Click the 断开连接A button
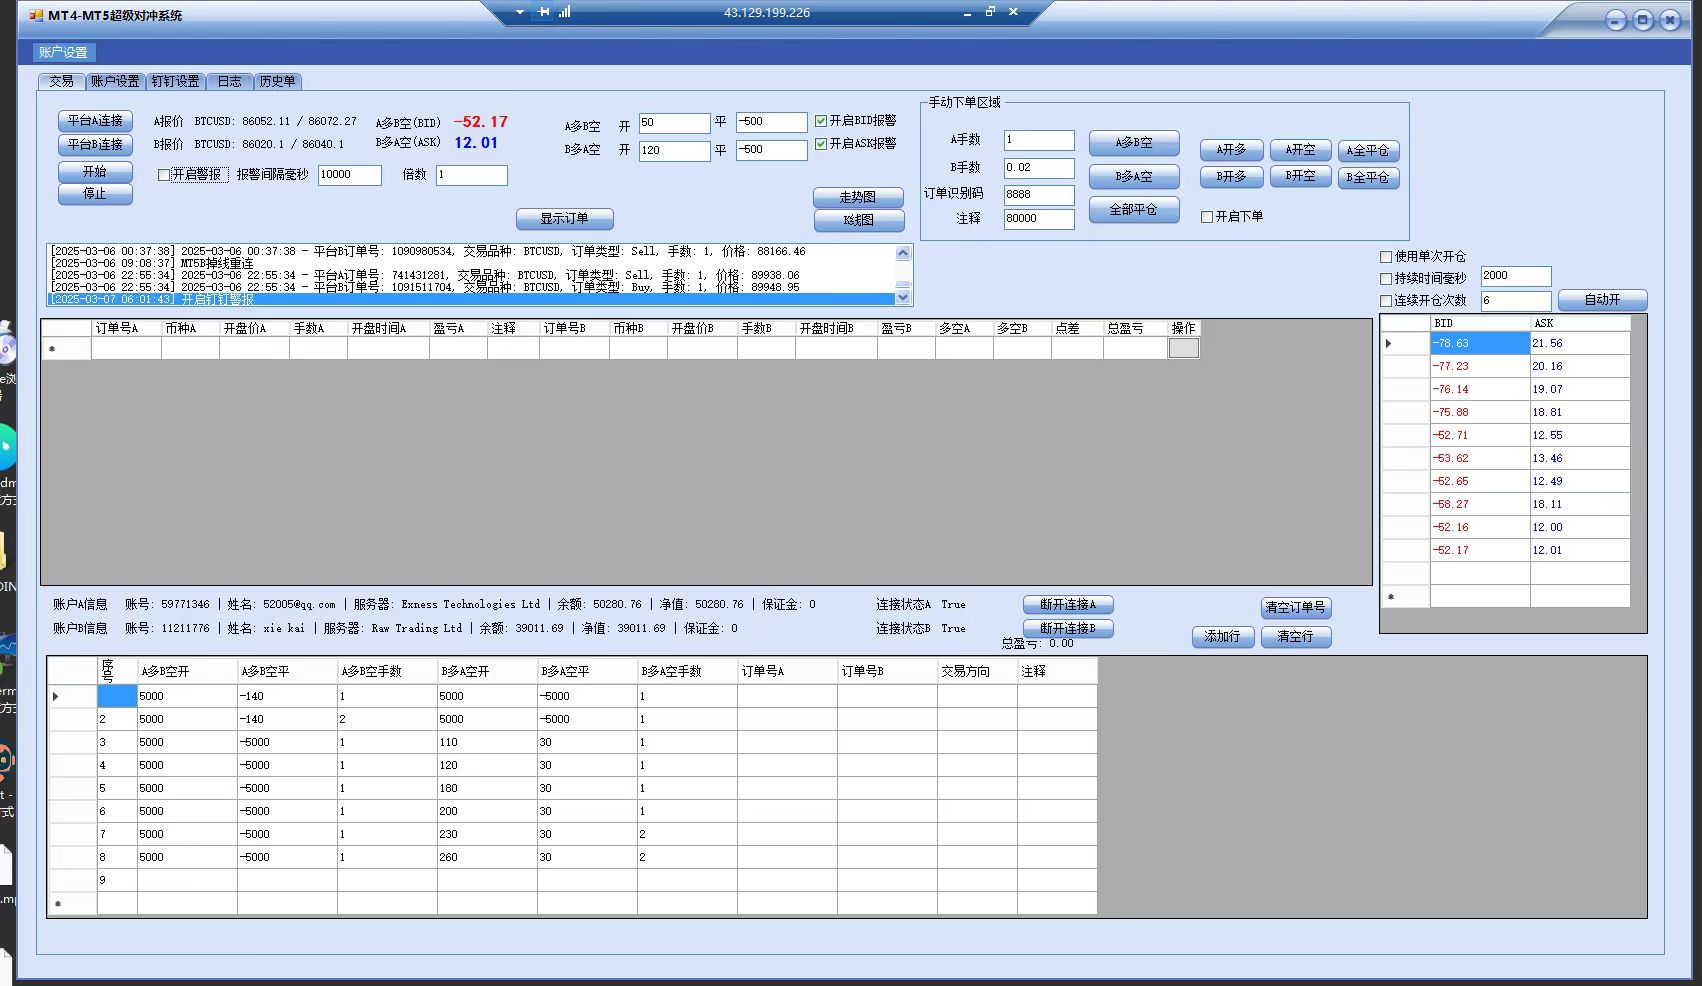This screenshot has height=986, width=1702. click(1067, 605)
